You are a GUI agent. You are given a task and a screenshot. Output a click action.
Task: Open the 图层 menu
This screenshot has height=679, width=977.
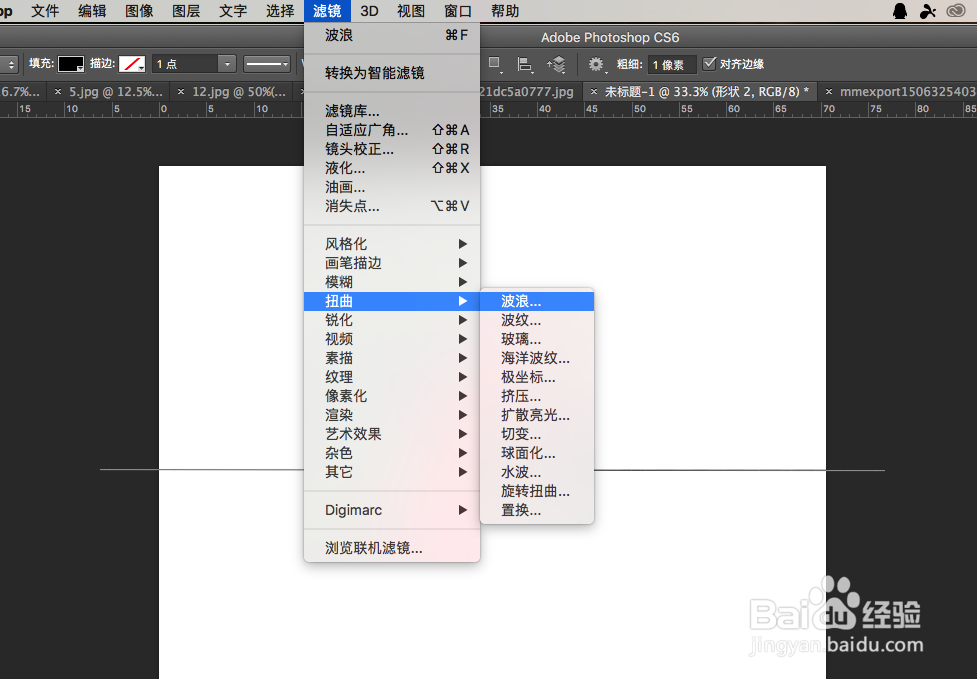pos(186,11)
